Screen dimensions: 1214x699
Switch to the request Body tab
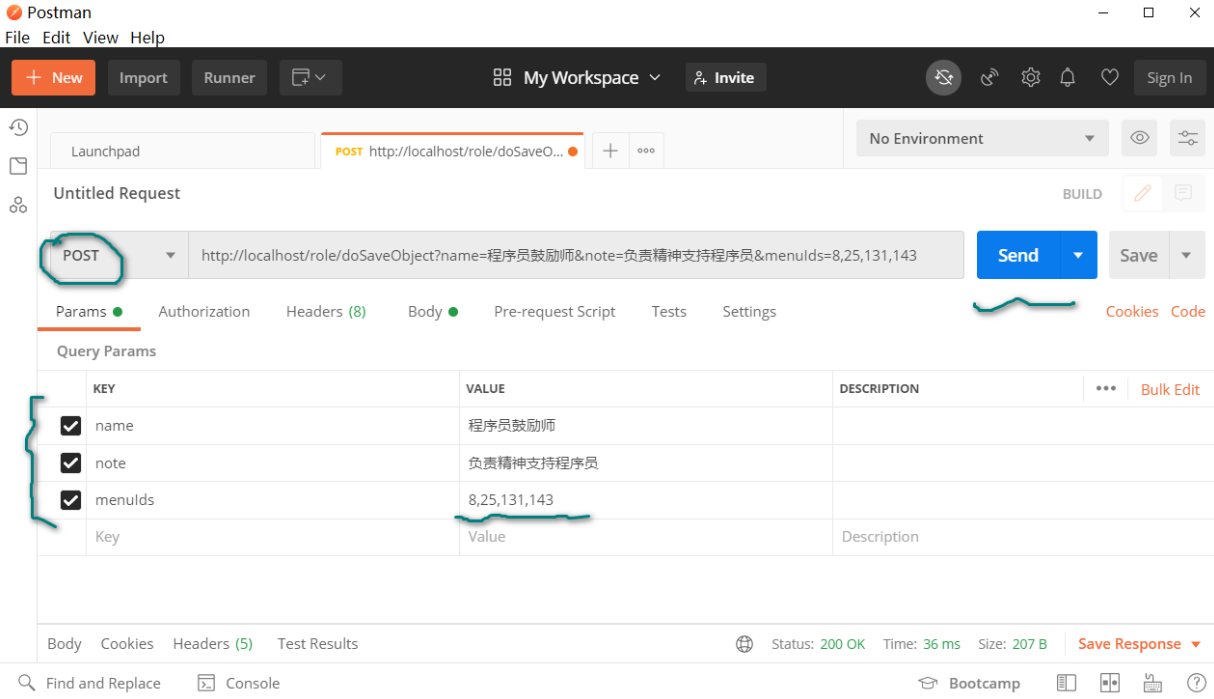(432, 311)
